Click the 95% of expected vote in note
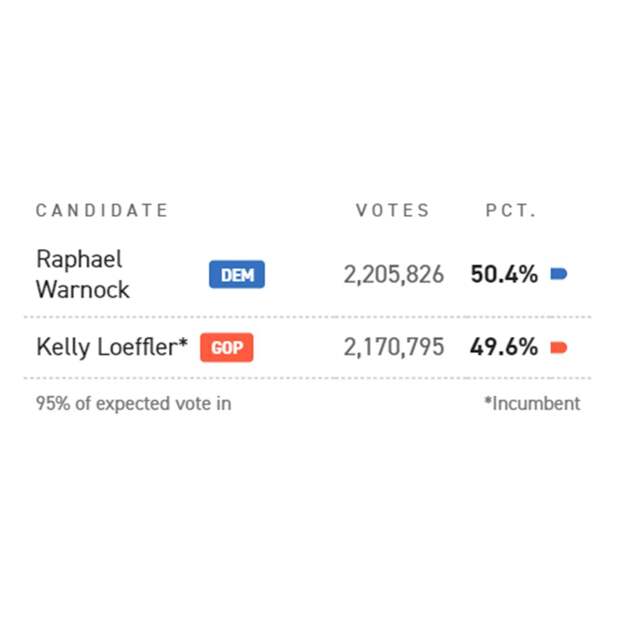 tap(134, 404)
